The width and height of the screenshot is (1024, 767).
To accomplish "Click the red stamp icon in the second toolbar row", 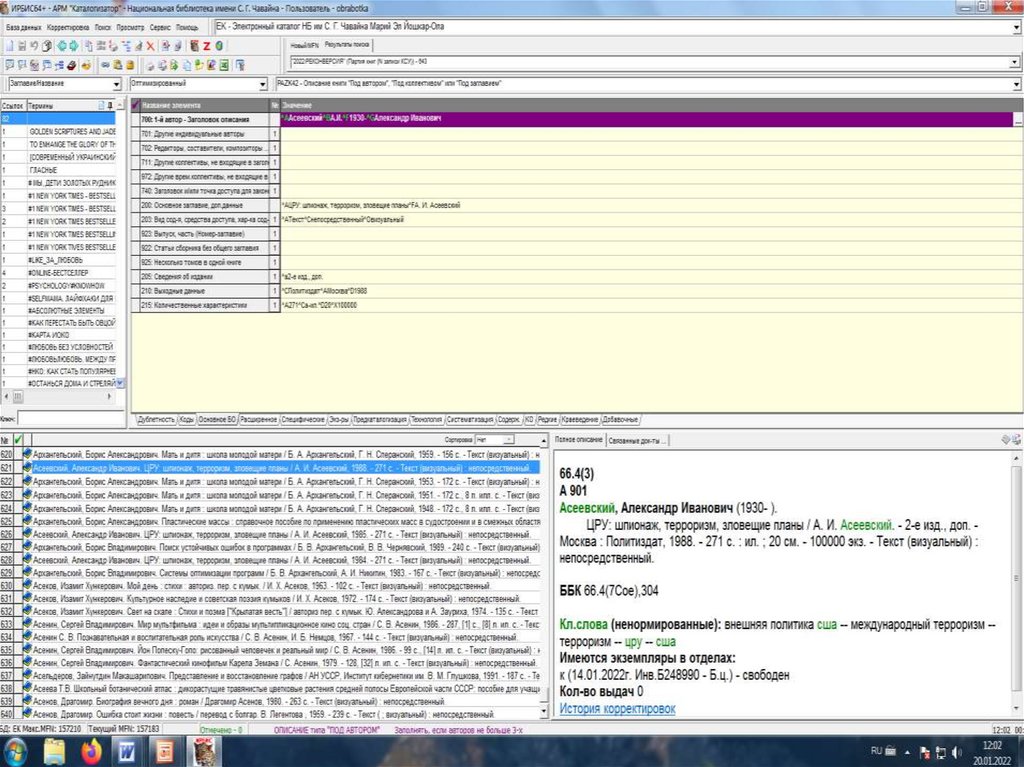I will 72,65.
